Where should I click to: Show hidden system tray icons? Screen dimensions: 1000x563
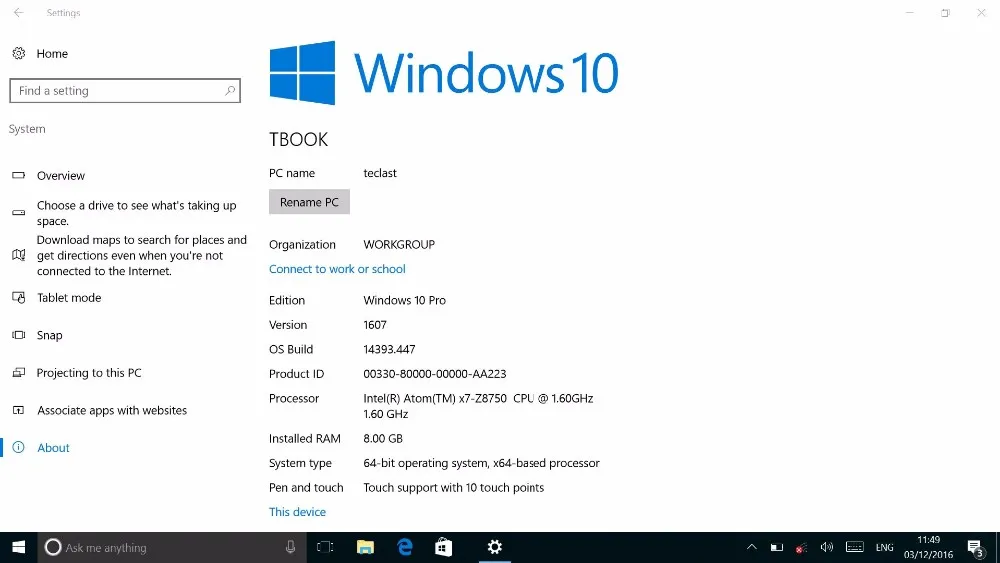[x=752, y=547]
